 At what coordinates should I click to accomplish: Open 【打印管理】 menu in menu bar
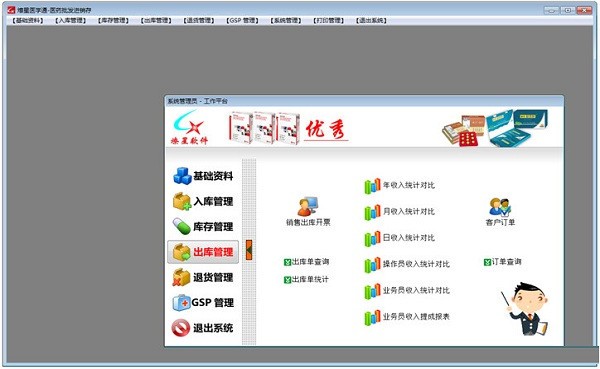coord(329,21)
